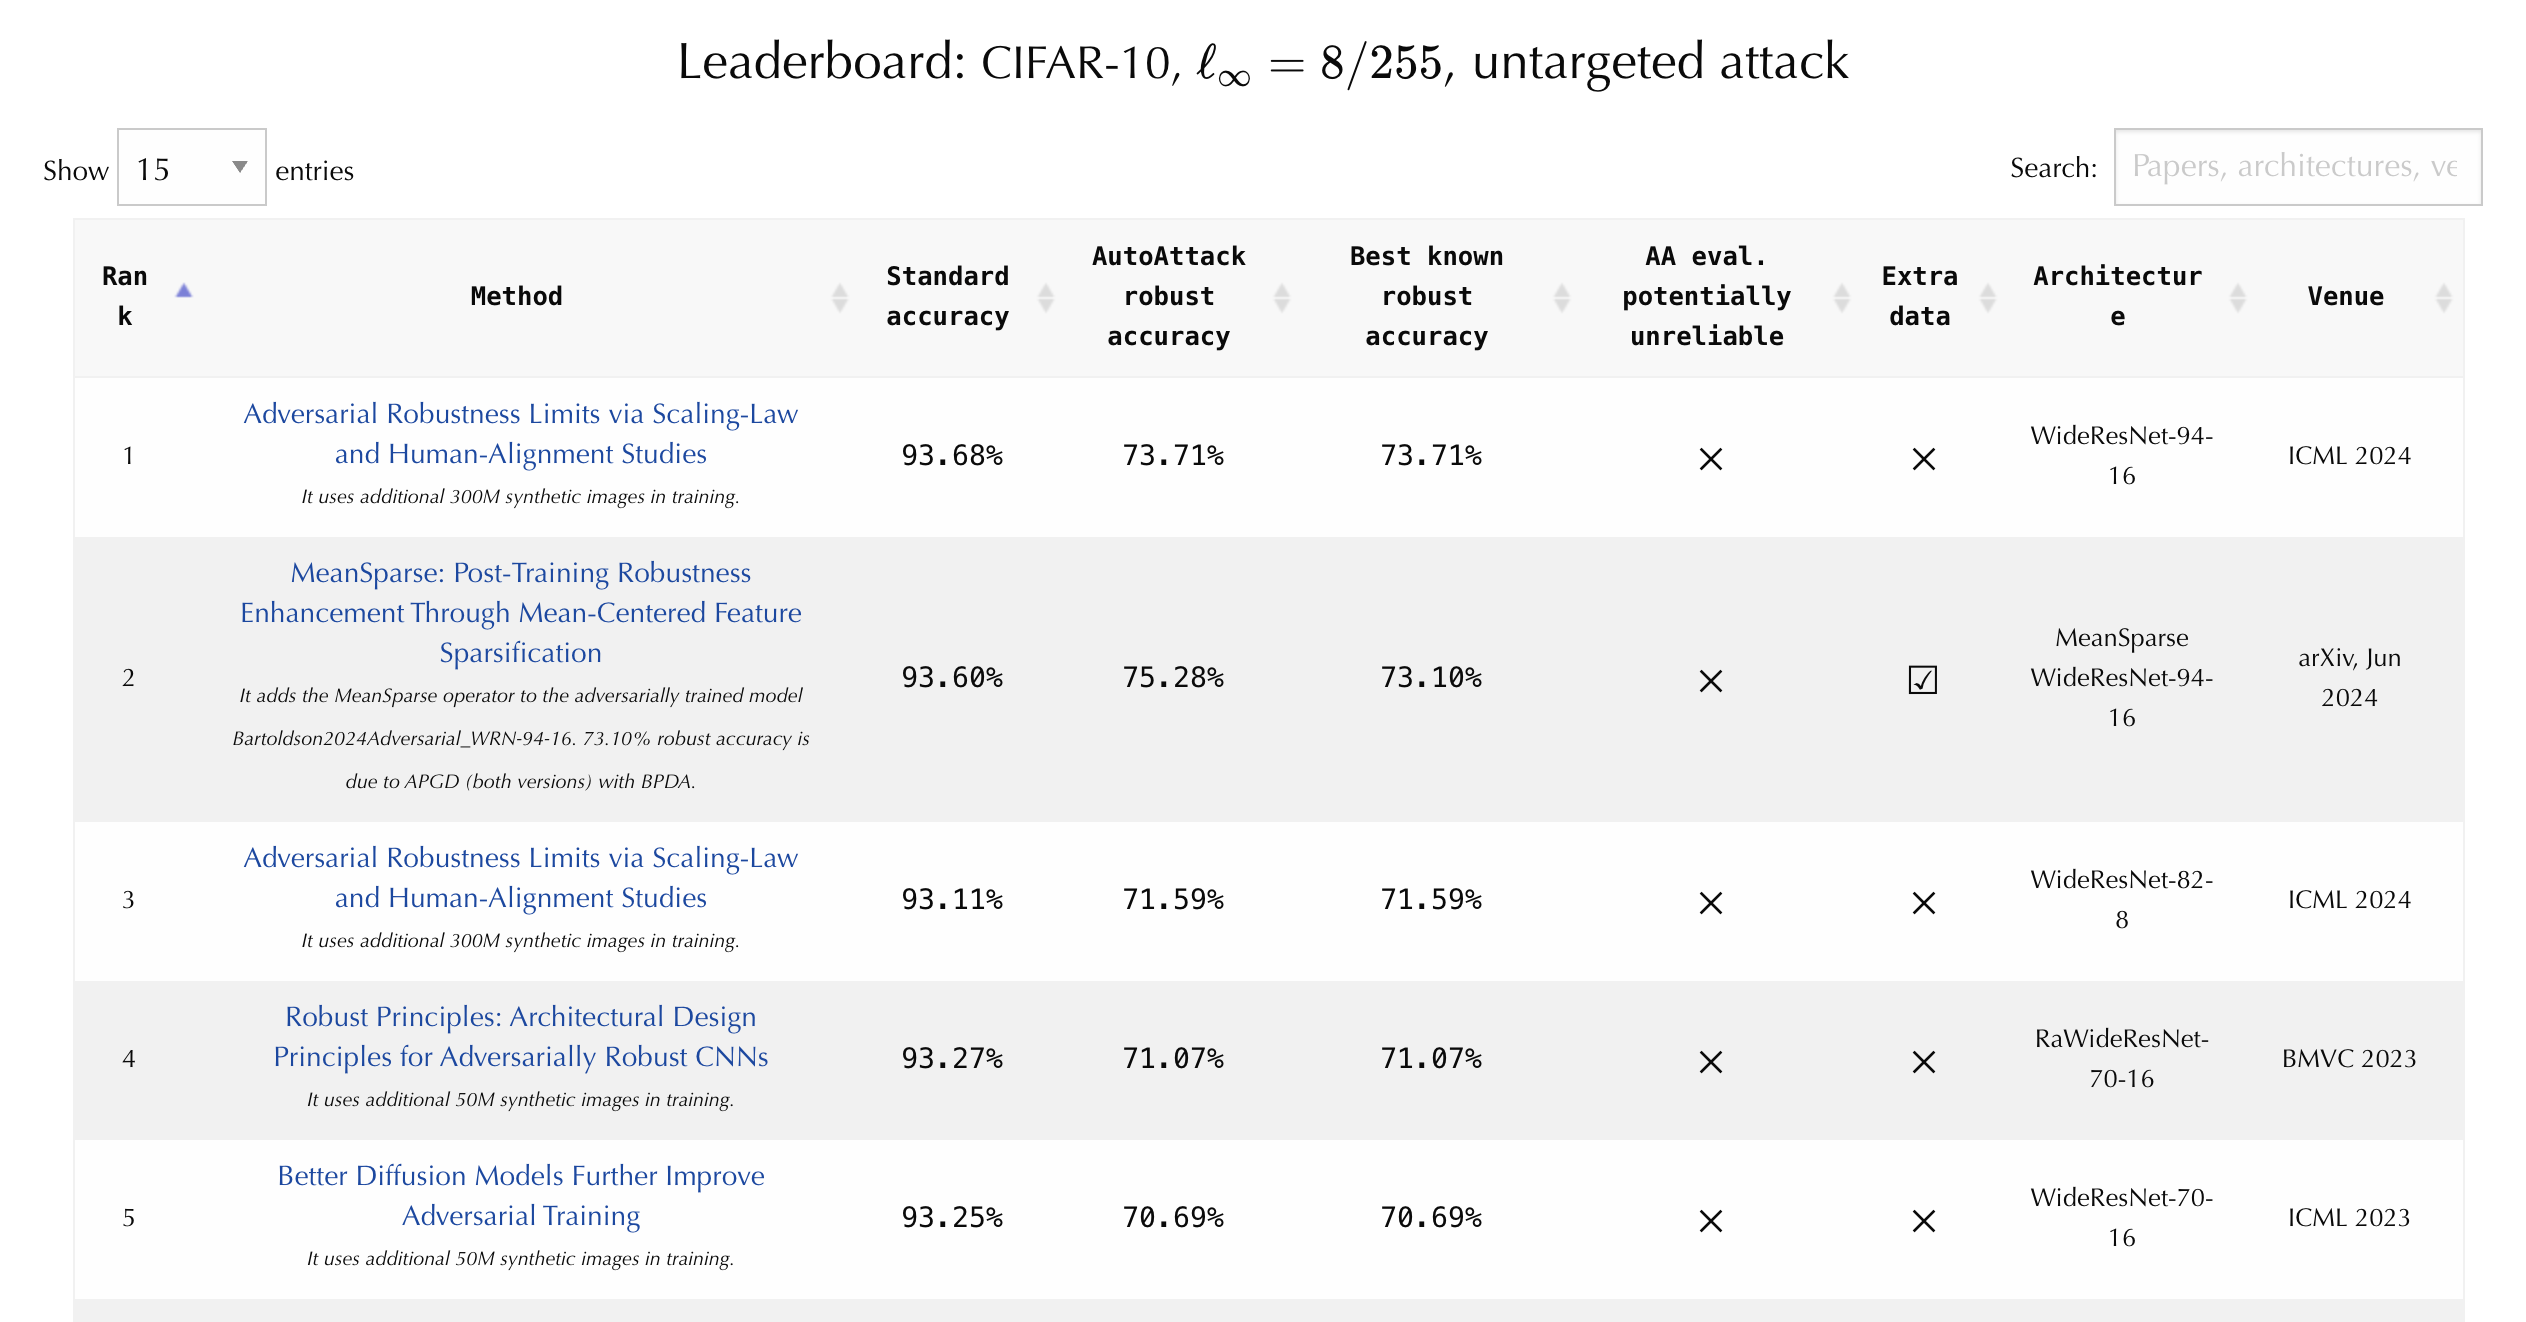Screen dimensions: 2526x1322
Task: Click sort arrows beside Method header
Action: (840, 297)
